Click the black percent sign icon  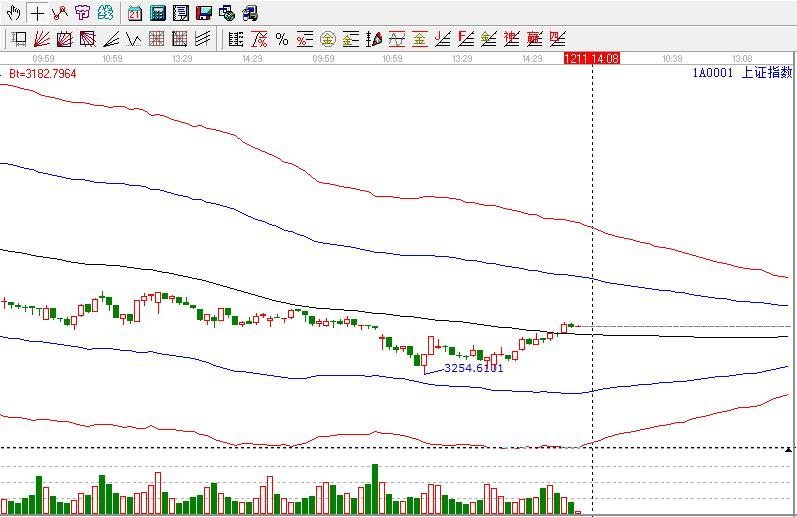(282, 39)
